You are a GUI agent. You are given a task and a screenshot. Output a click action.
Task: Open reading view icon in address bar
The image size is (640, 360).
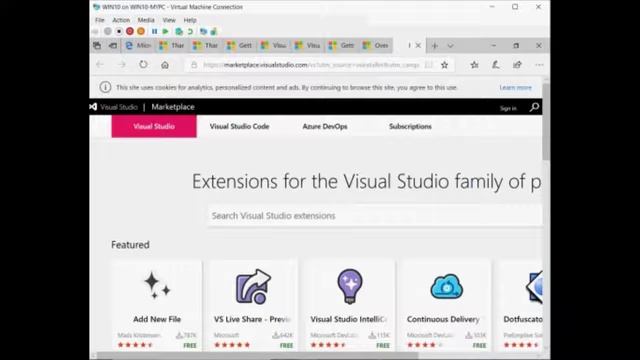click(429, 65)
